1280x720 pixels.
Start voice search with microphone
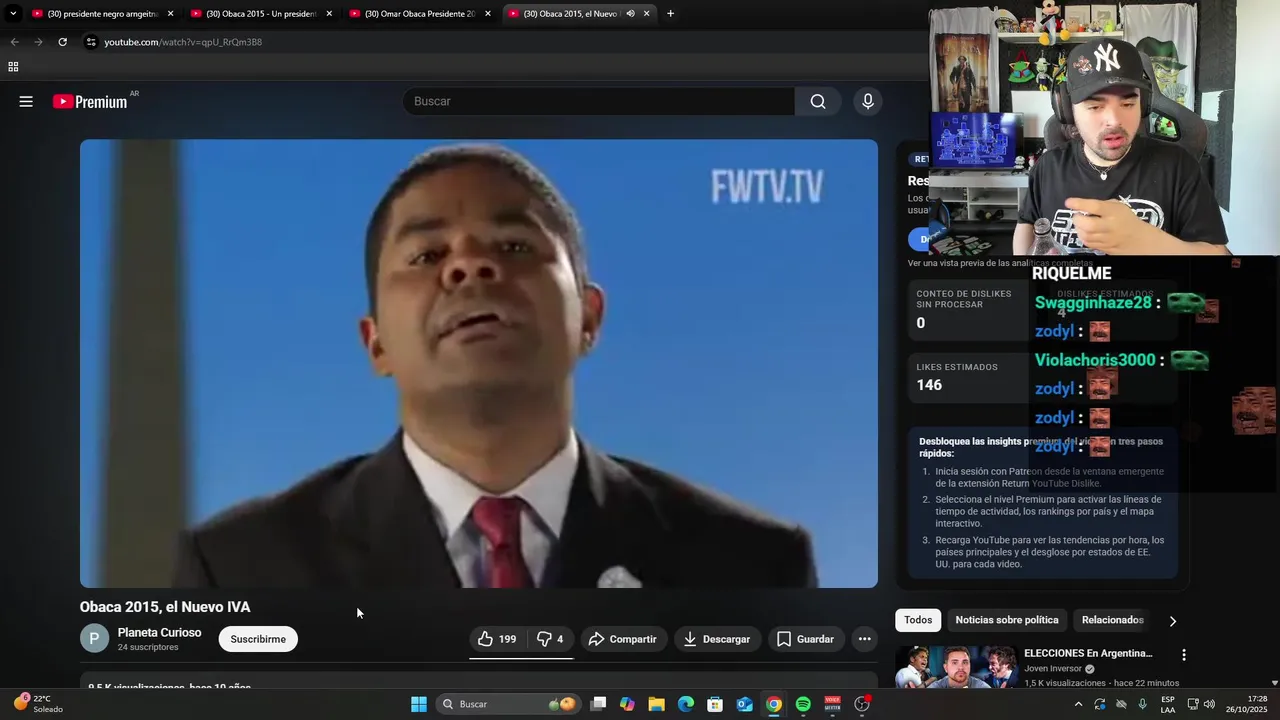867,101
